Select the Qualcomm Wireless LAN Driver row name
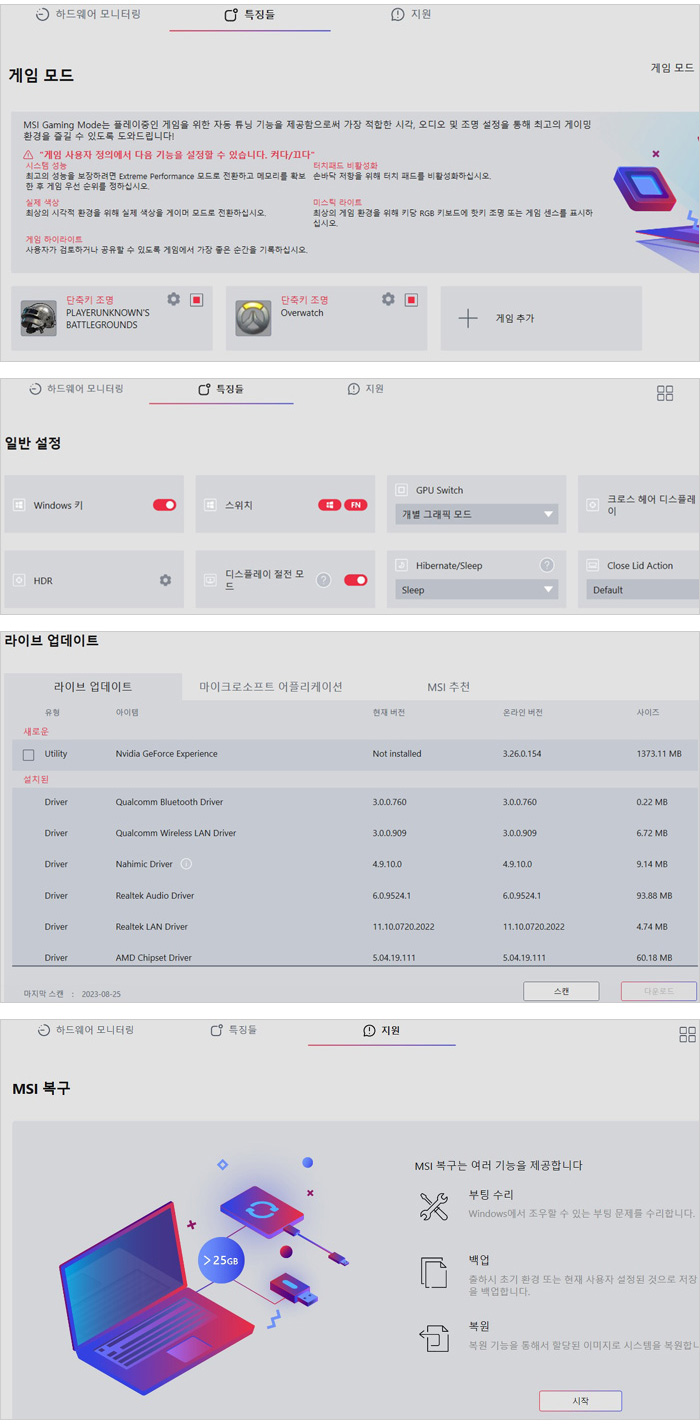 176,833
